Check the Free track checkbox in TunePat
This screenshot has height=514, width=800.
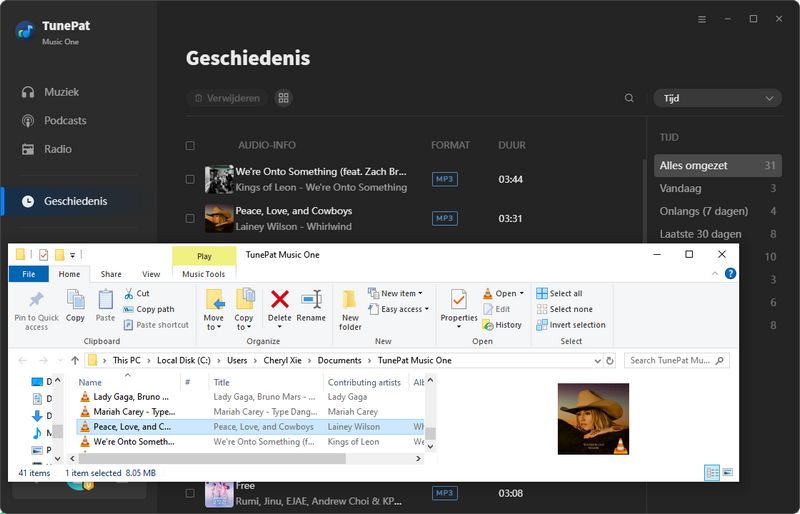click(x=190, y=493)
